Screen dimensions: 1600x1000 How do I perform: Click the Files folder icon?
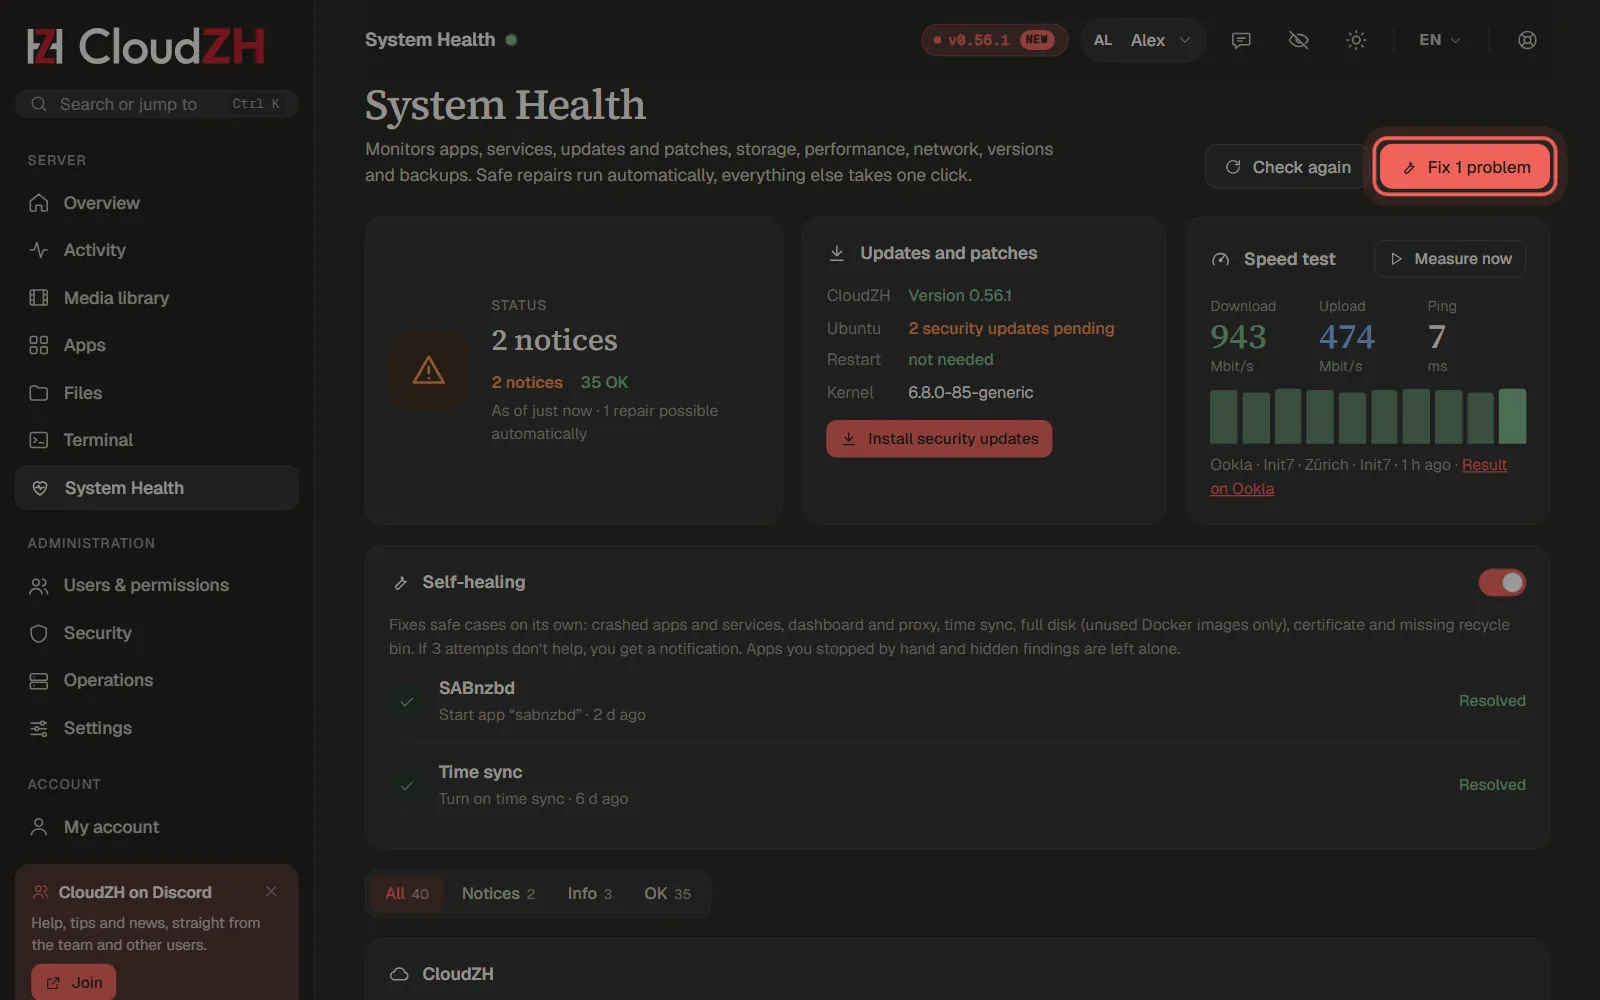point(39,393)
